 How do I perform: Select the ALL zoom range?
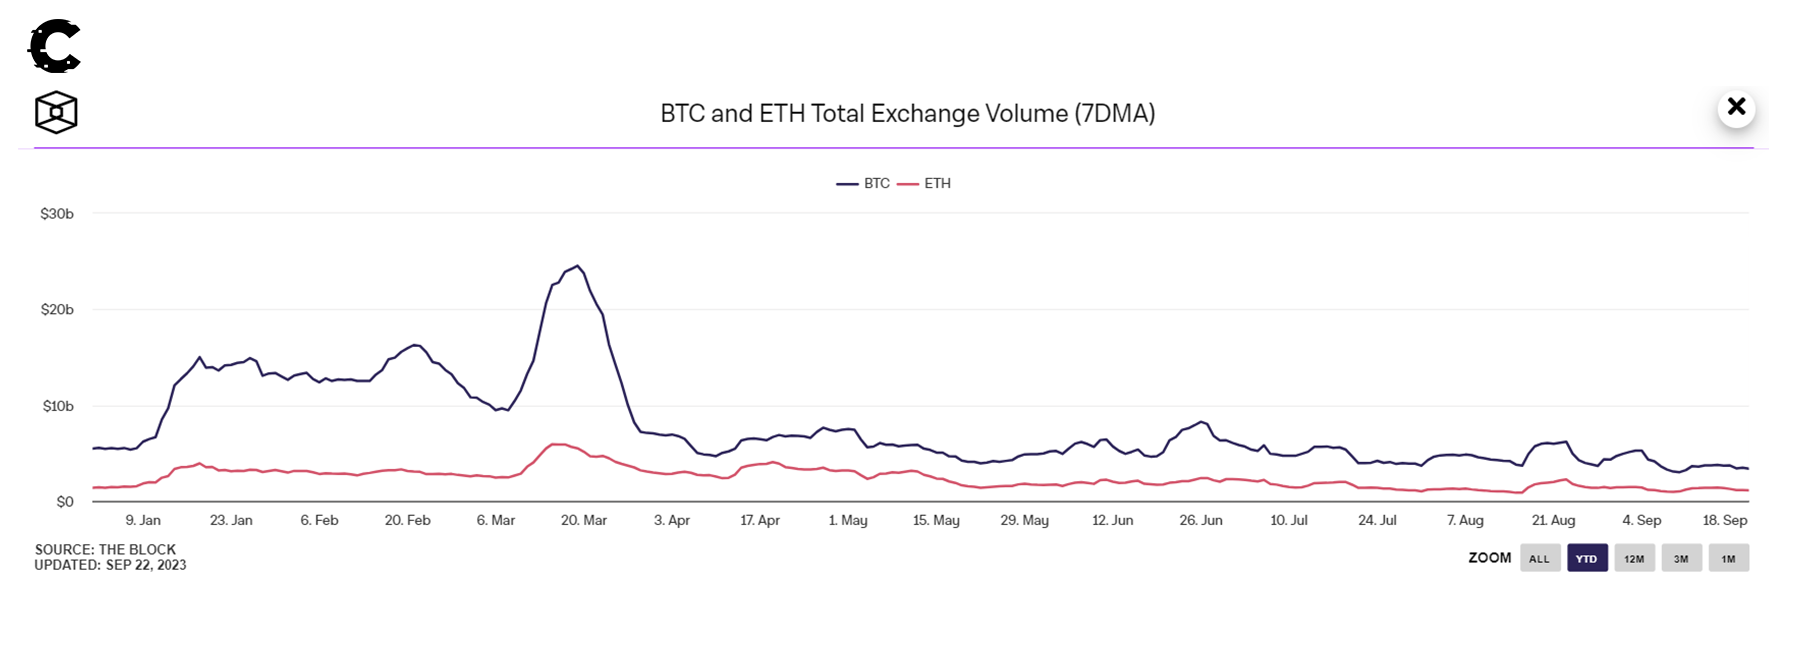click(x=1539, y=558)
